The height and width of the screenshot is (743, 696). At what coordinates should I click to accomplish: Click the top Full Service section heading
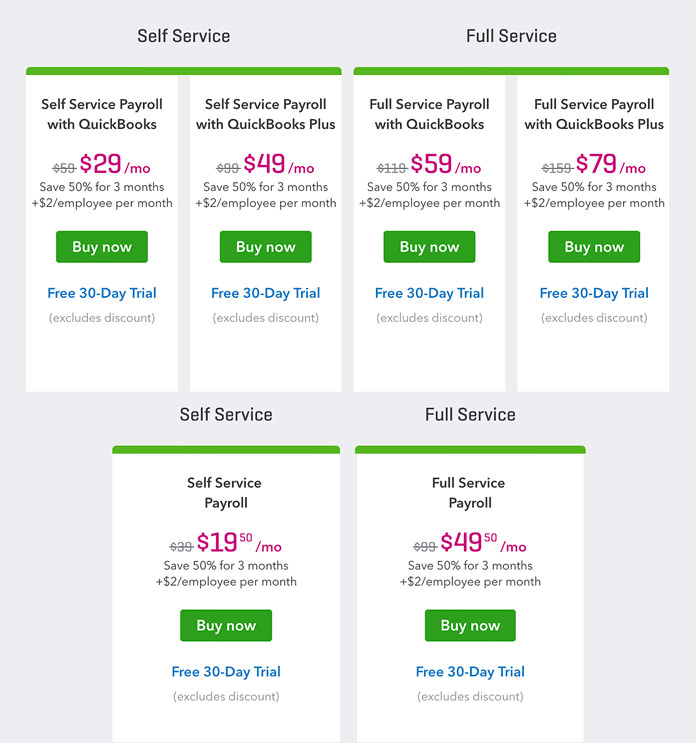(511, 36)
